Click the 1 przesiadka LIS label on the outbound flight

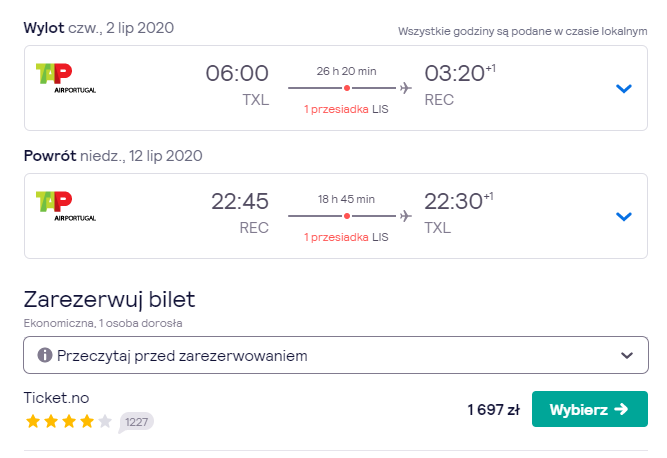(346, 109)
